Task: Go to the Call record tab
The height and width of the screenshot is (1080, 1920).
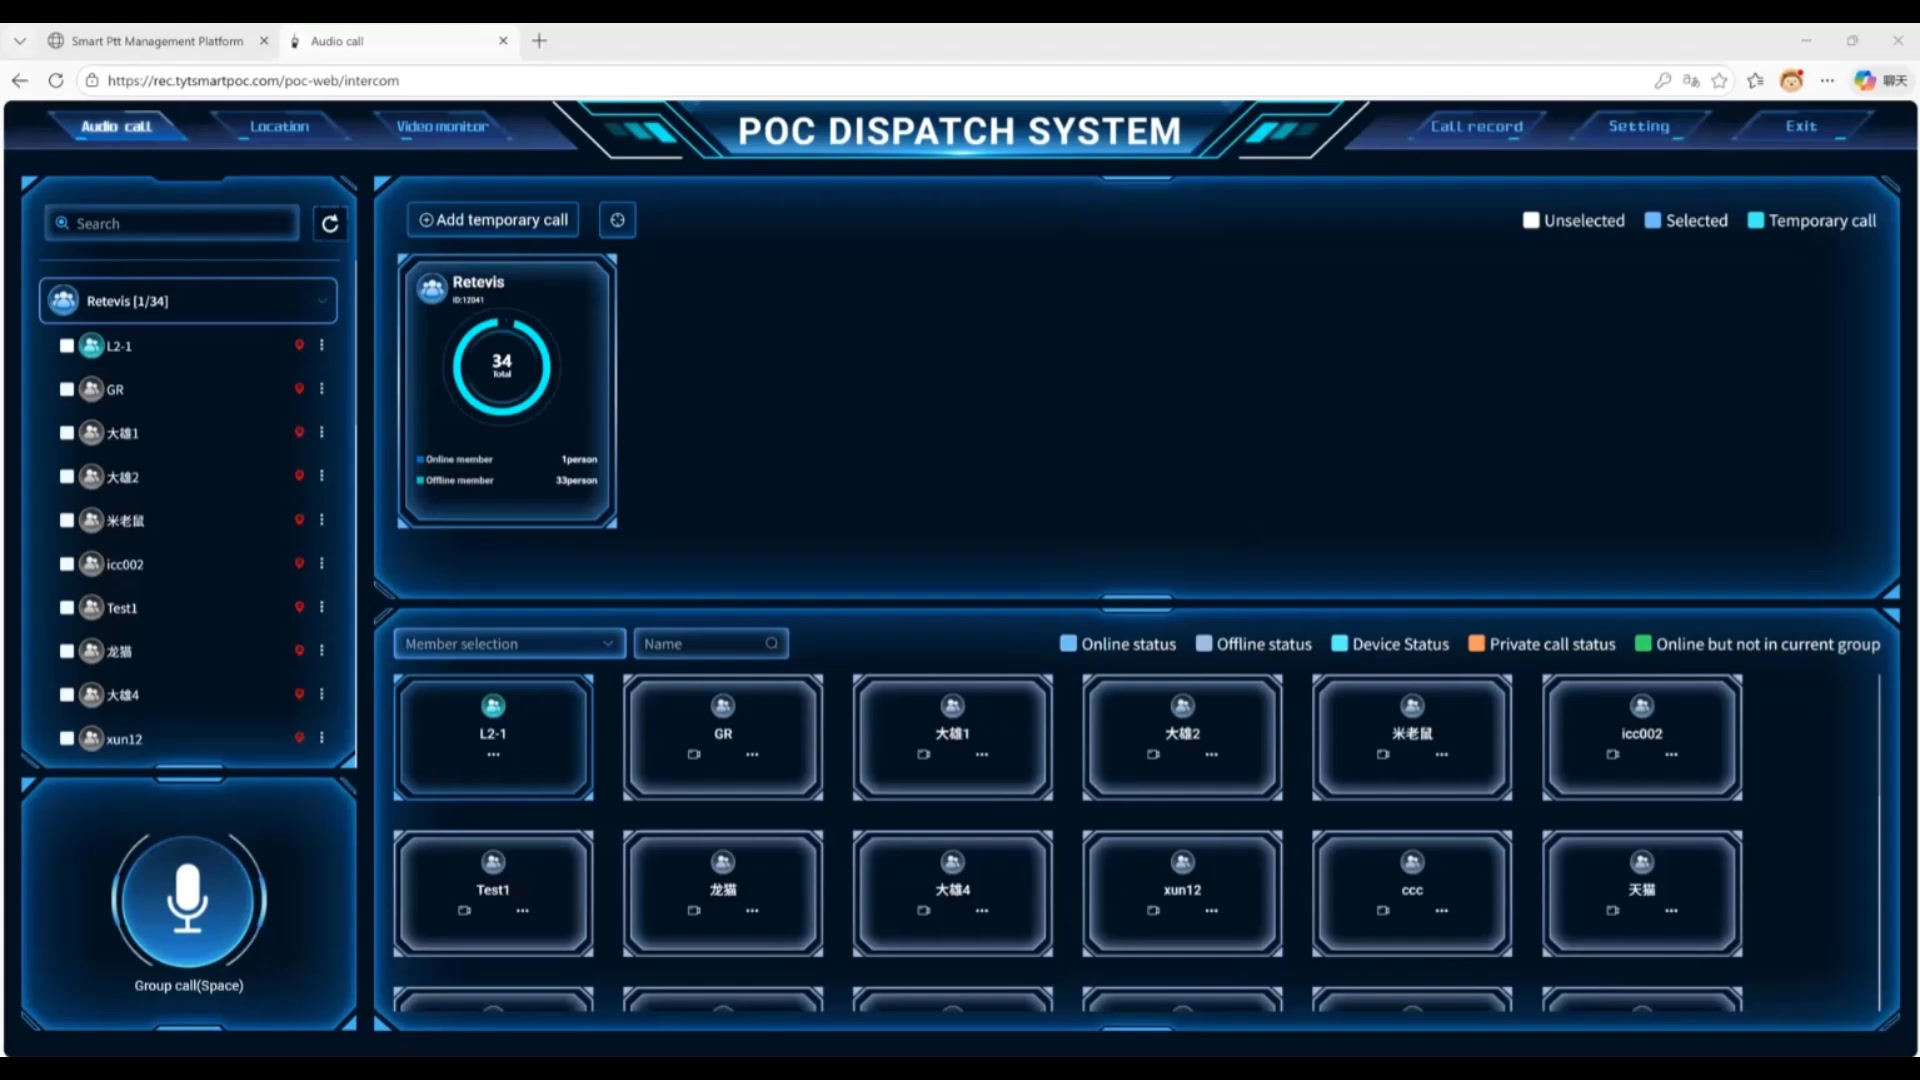Action: 1476,126
